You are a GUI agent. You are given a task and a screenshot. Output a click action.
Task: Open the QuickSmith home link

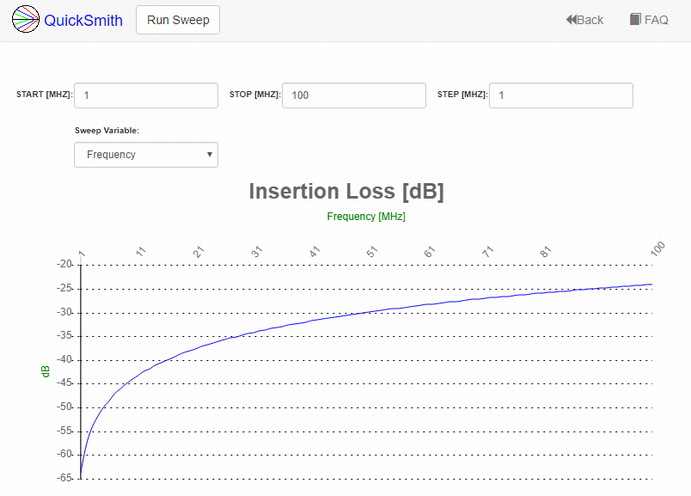click(83, 20)
